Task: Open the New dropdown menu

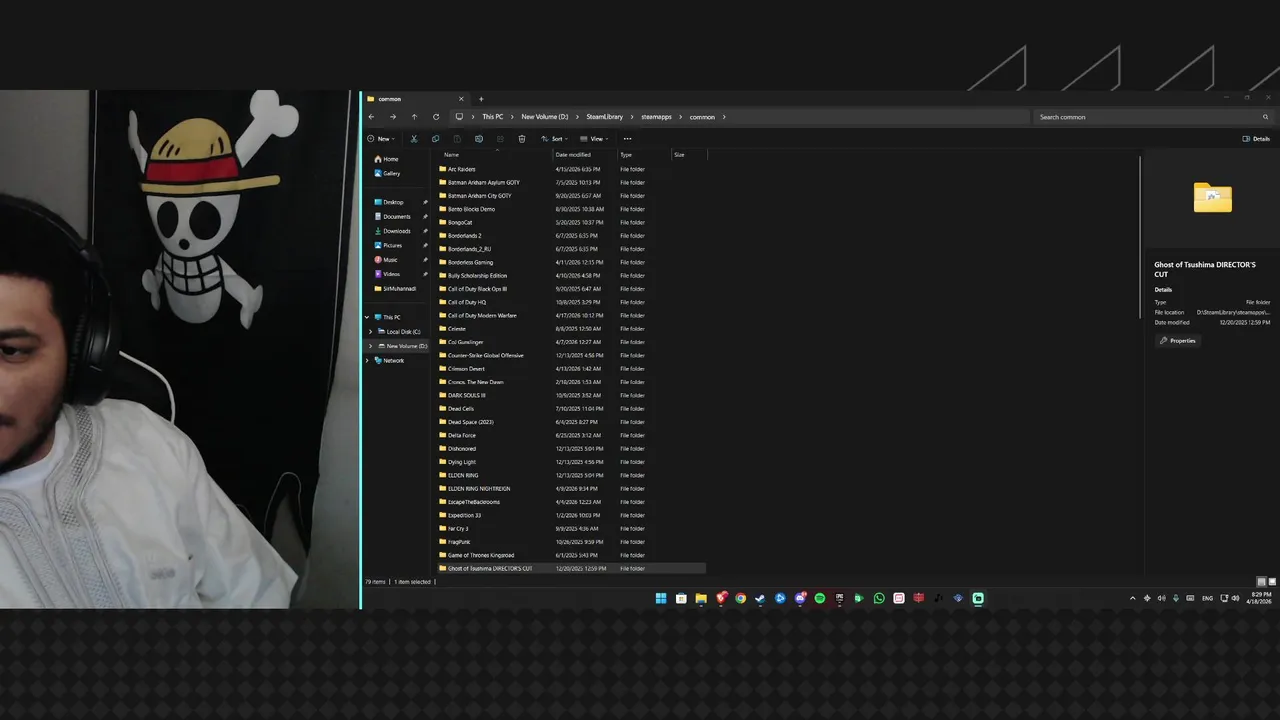Action: point(381,139)
